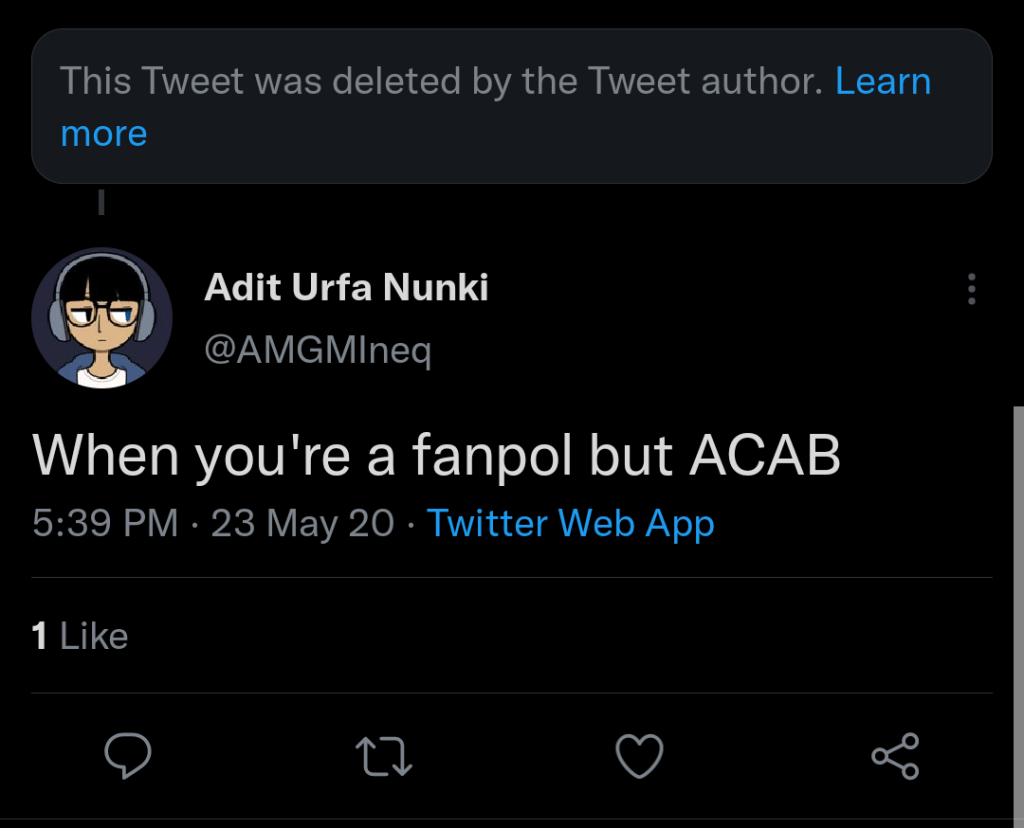View who liked via "1 Like"
The image size is (1024, 828).
[80, 636]
